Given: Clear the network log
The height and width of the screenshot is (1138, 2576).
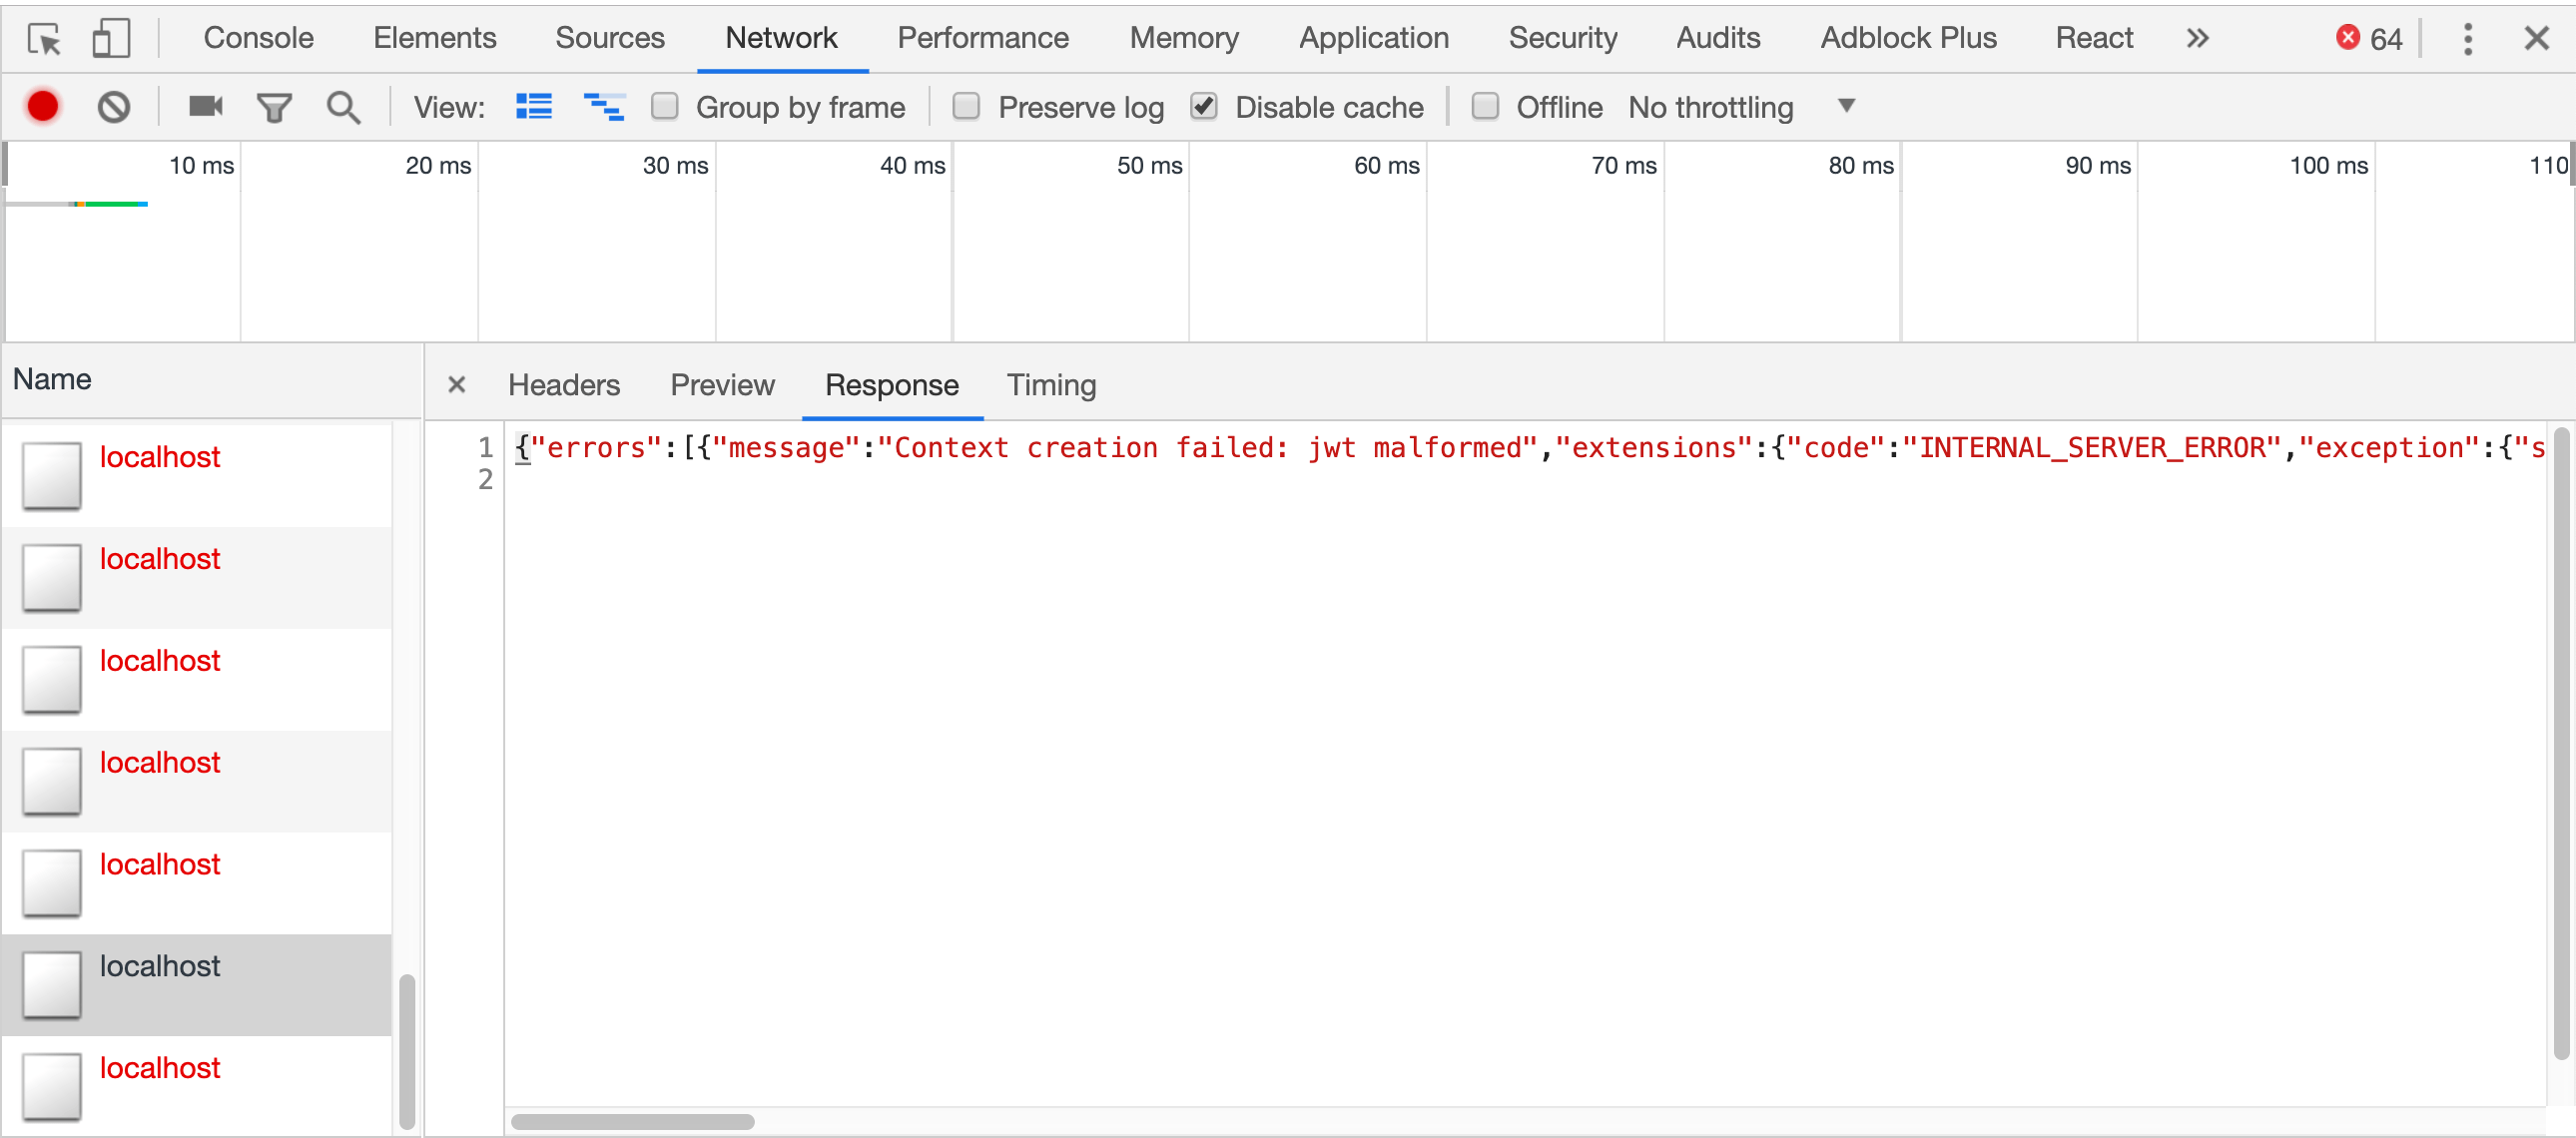Looking at the screenshot, I should 114,107.
